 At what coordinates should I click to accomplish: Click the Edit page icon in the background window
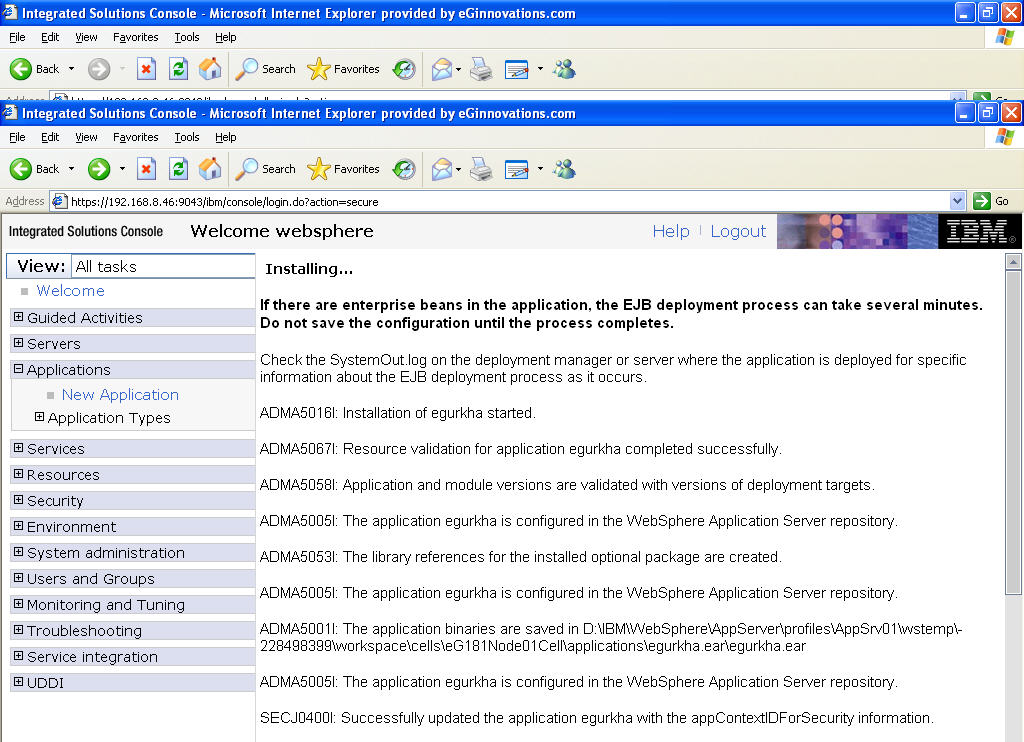[x=517, y=69]
